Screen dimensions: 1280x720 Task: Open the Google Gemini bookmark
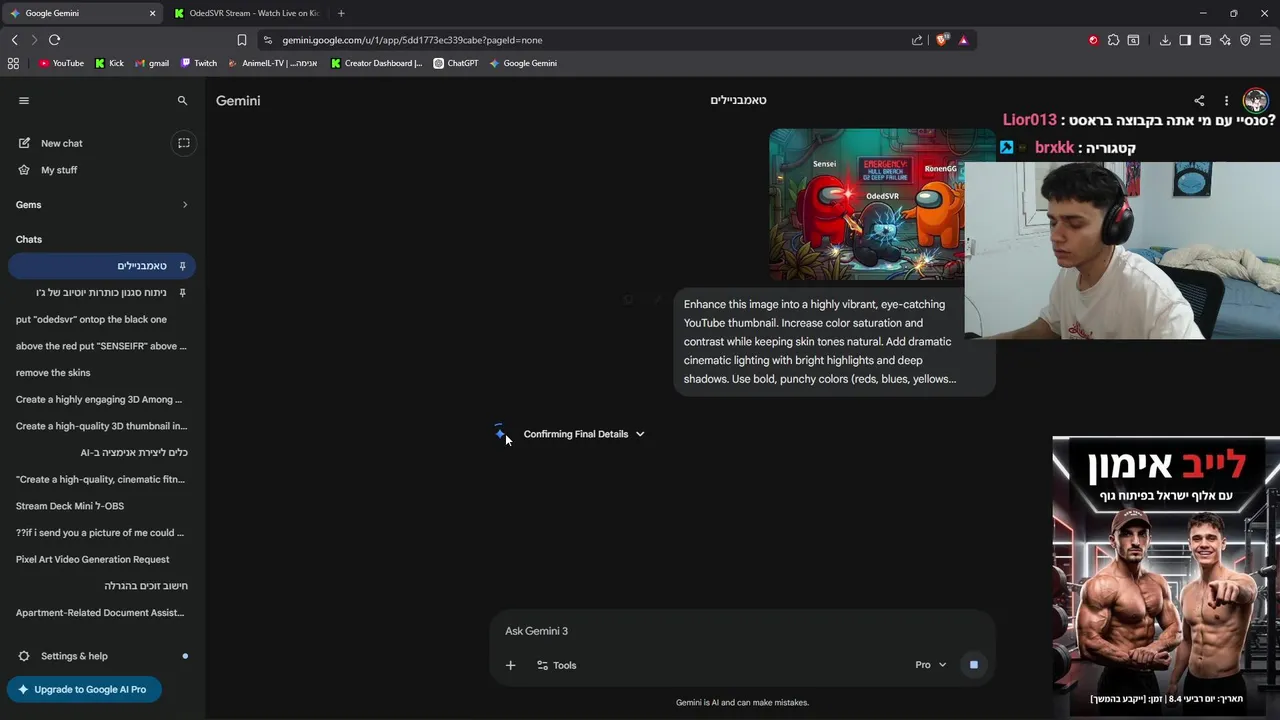523,63
